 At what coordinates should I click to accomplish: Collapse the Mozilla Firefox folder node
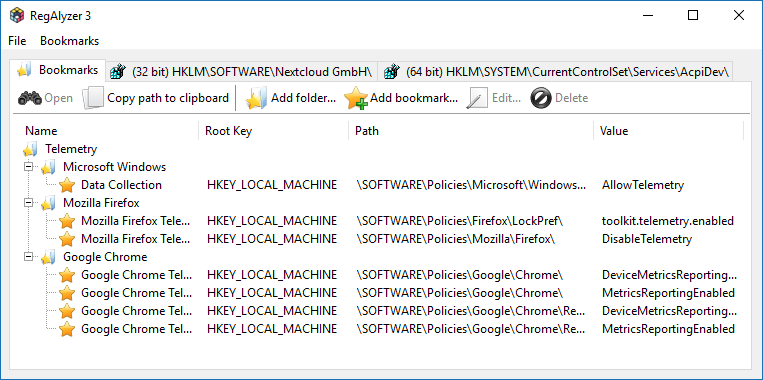click(x=29, y=203)
